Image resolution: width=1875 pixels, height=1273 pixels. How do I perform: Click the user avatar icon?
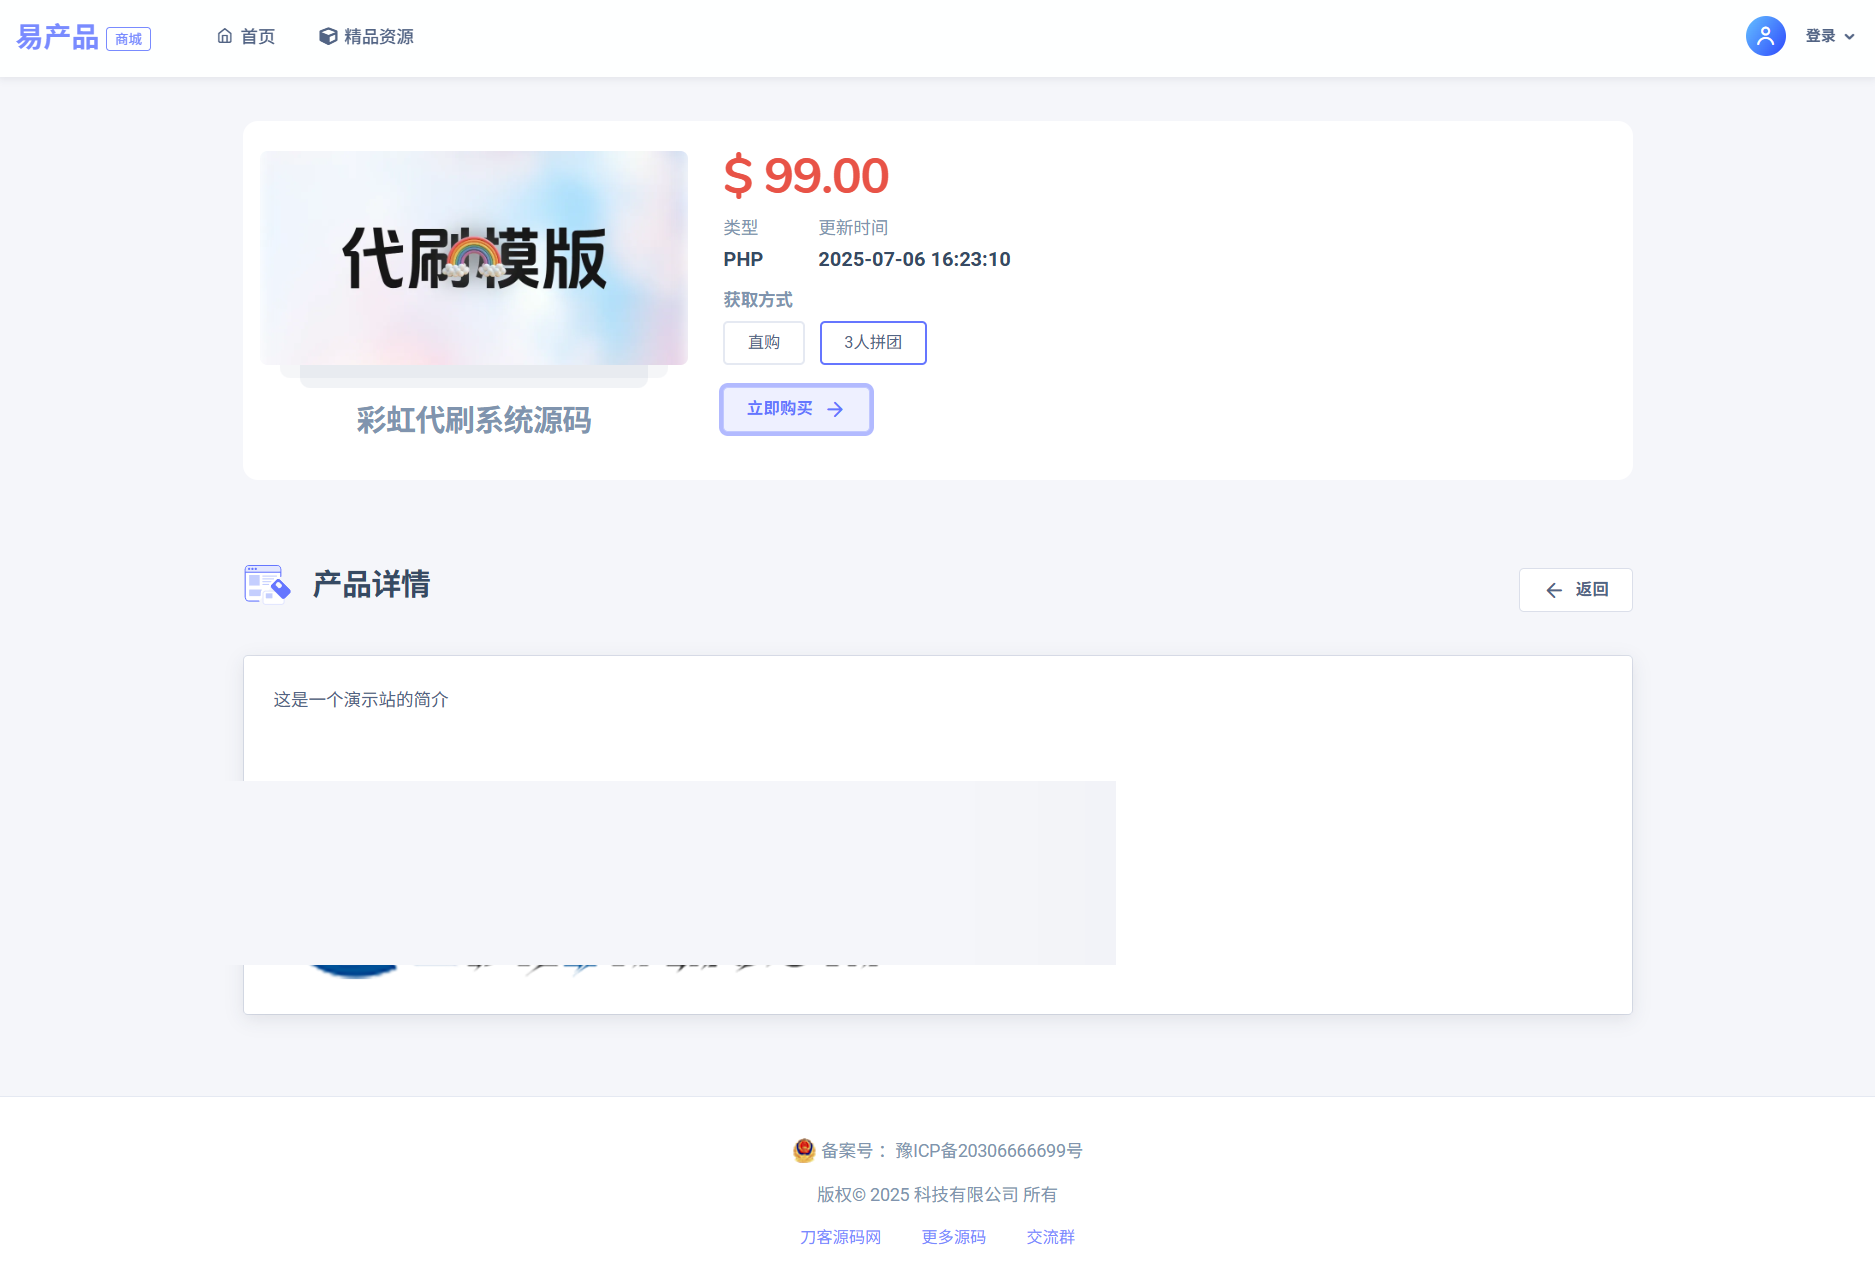(x=1765, y=36)
